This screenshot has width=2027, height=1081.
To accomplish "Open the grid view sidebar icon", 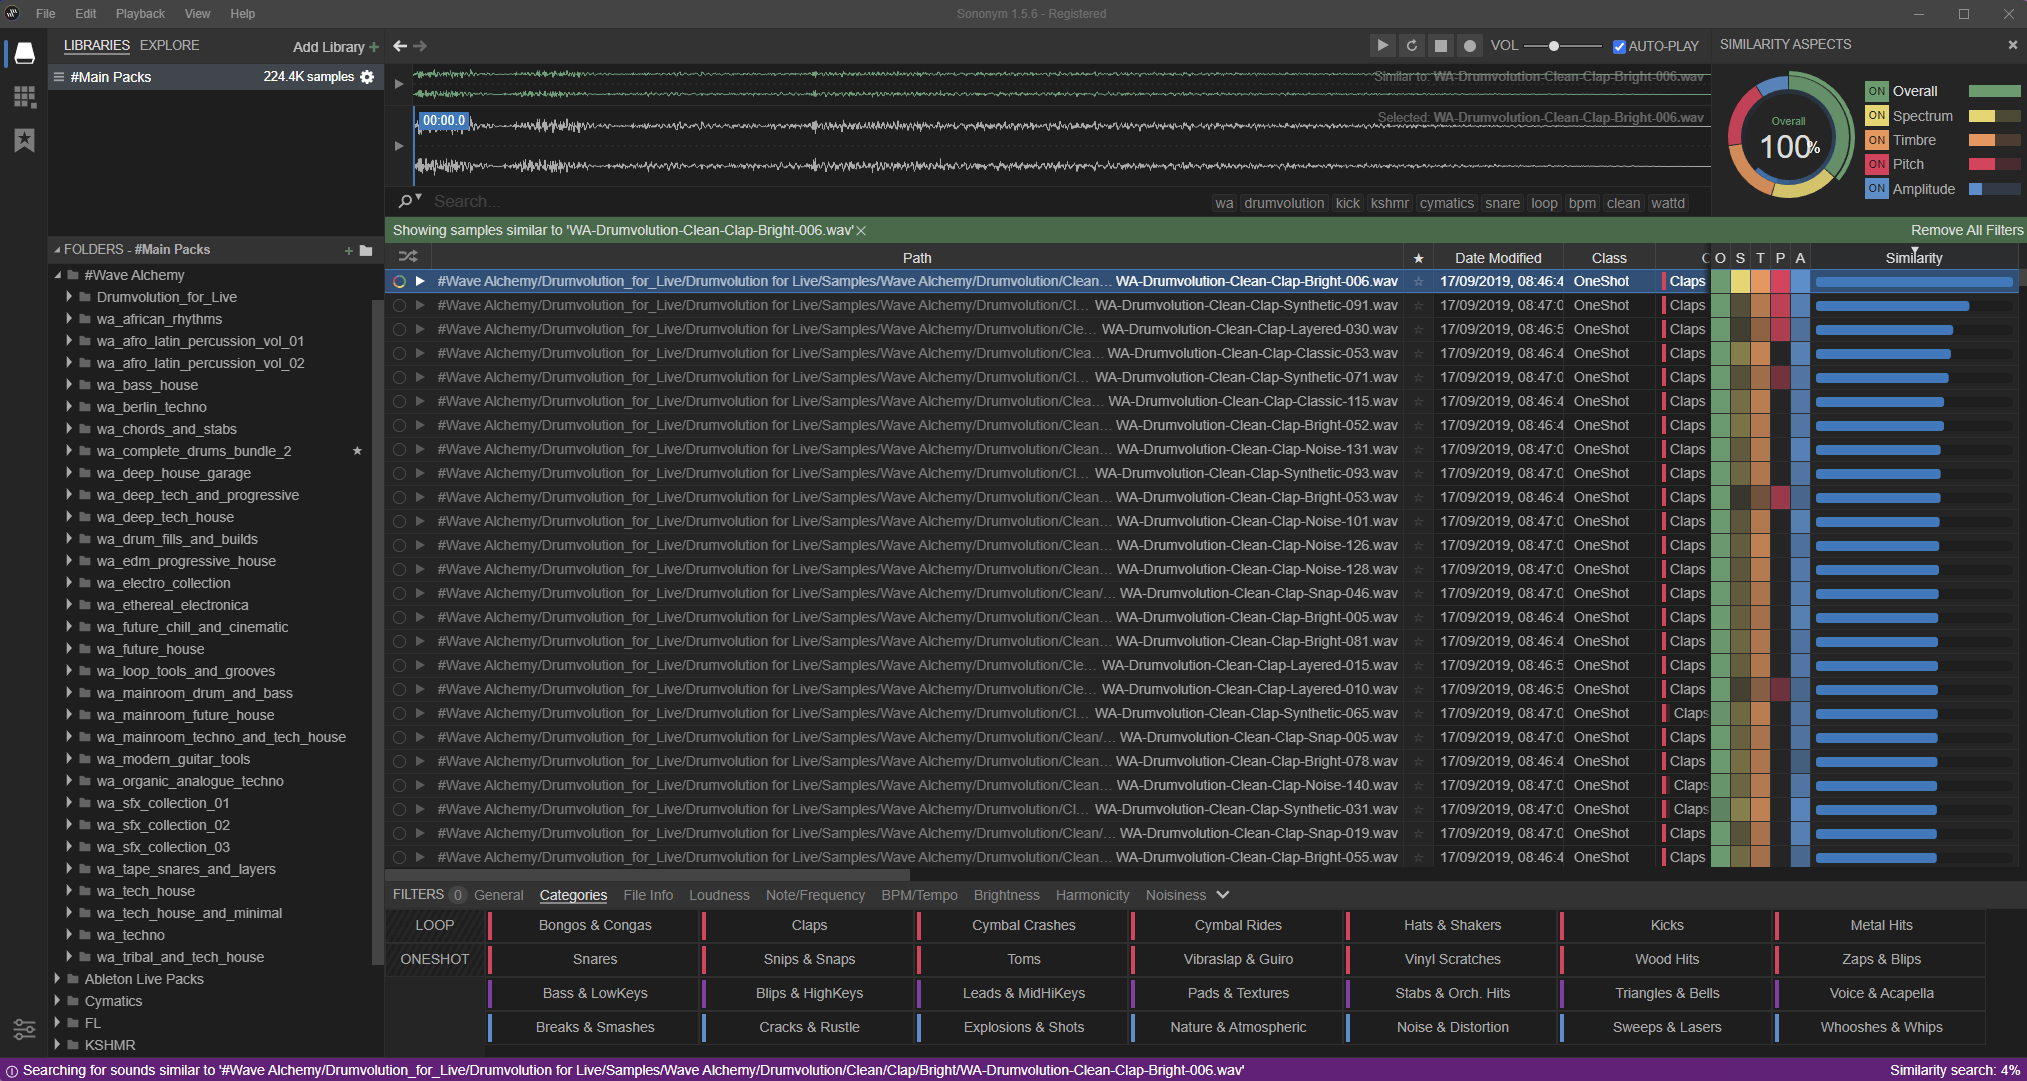I will coord(24,96).
